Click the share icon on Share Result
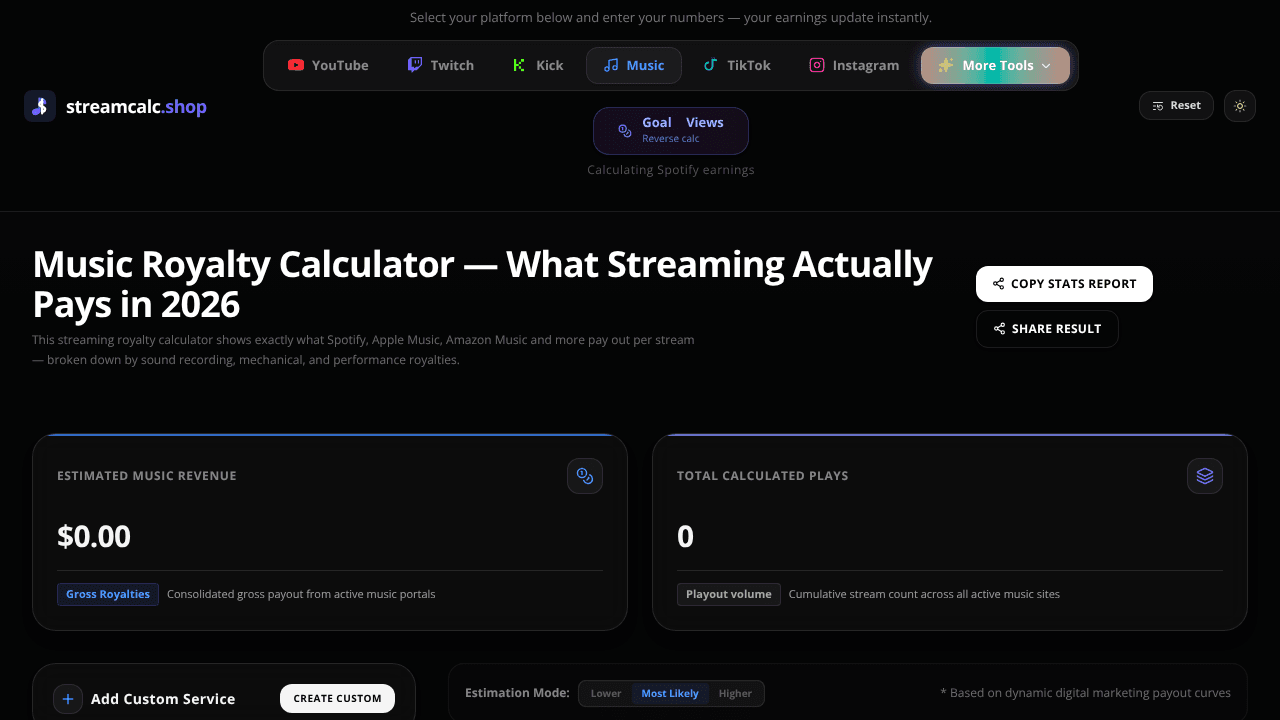Image resolution: width=1280 pixels, height=720 pixels. click(x=999, y=329)
